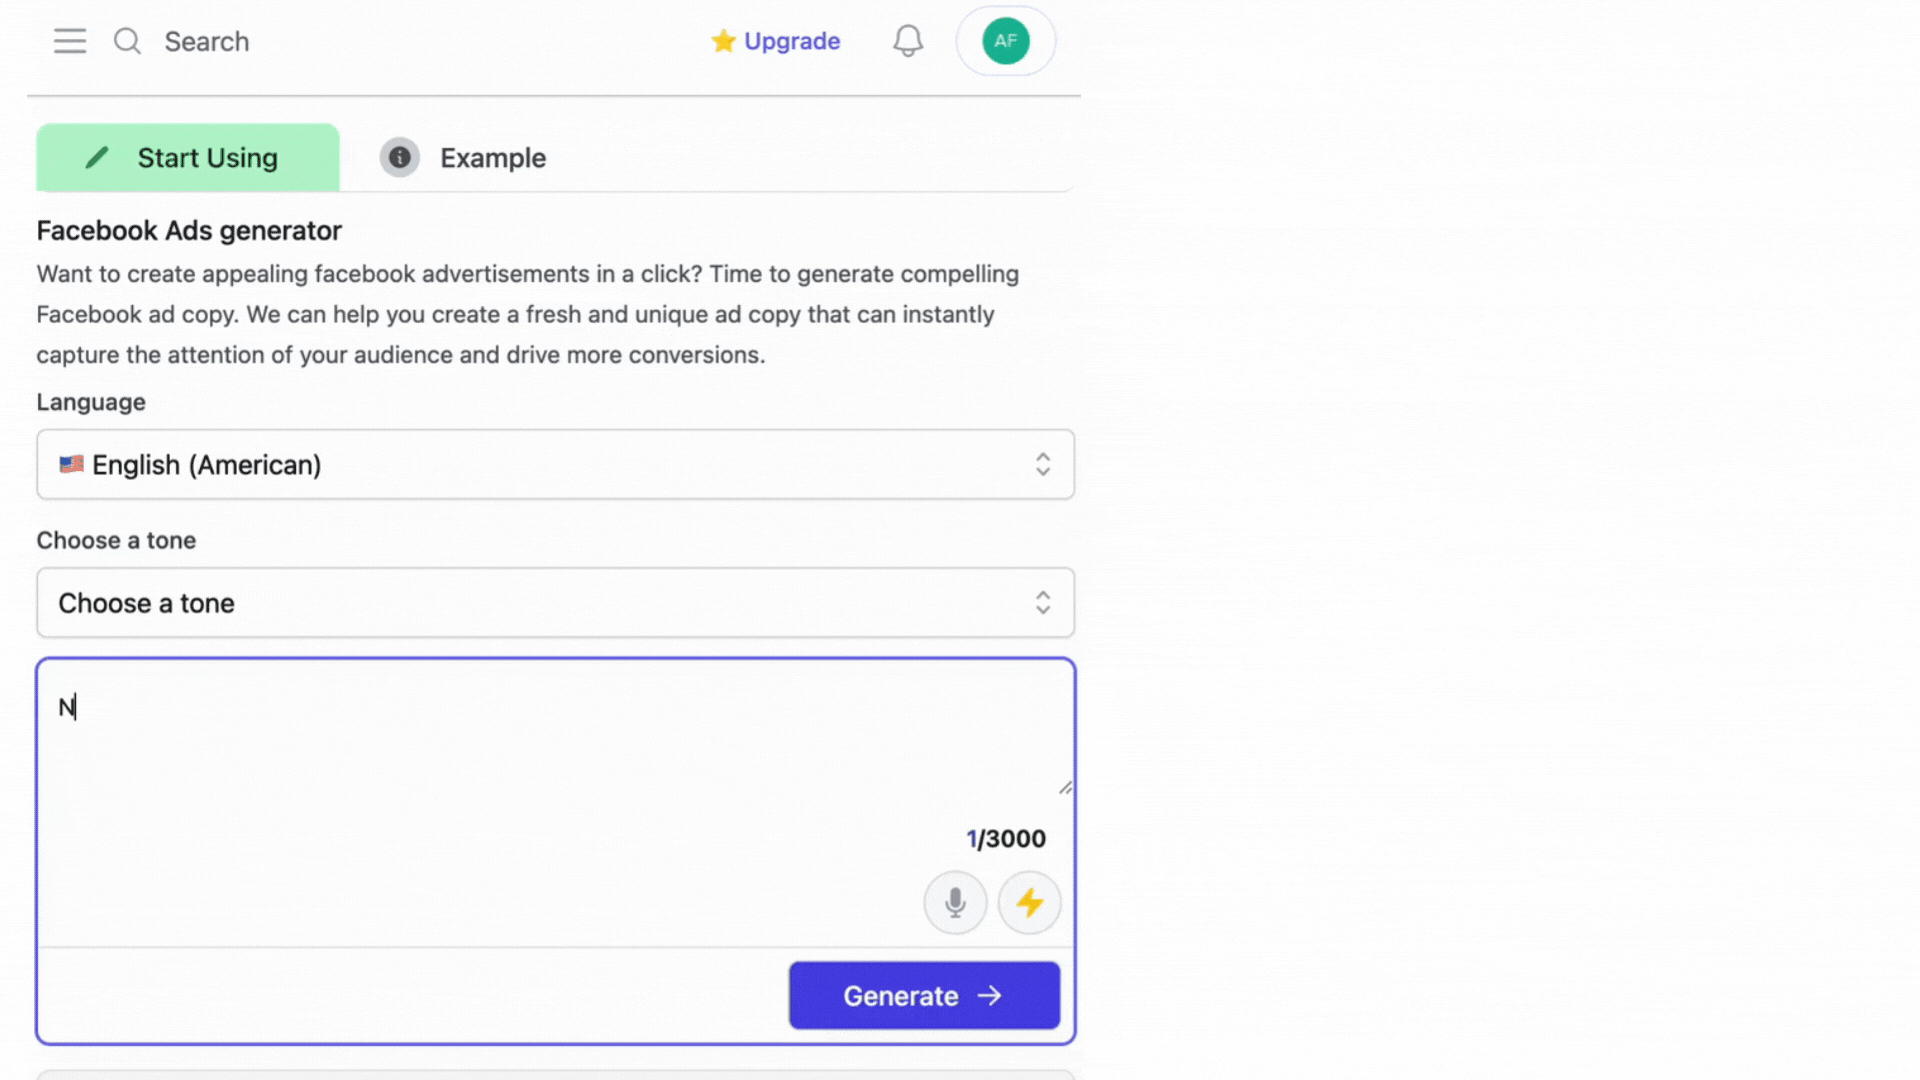Click inside the ad description text area
Image resolution: width=1920 pixels, height=1080 pixels.
(x=500, y=730)
